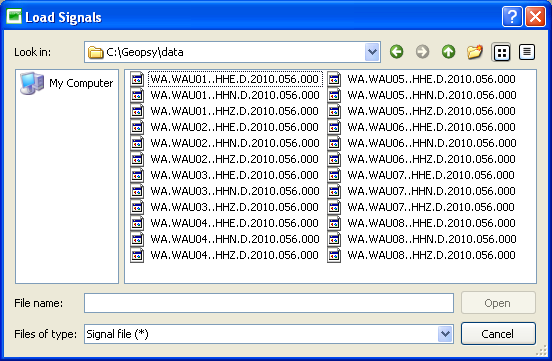
Task: Switch to List View mode
Action: click(x=502, y=52)
